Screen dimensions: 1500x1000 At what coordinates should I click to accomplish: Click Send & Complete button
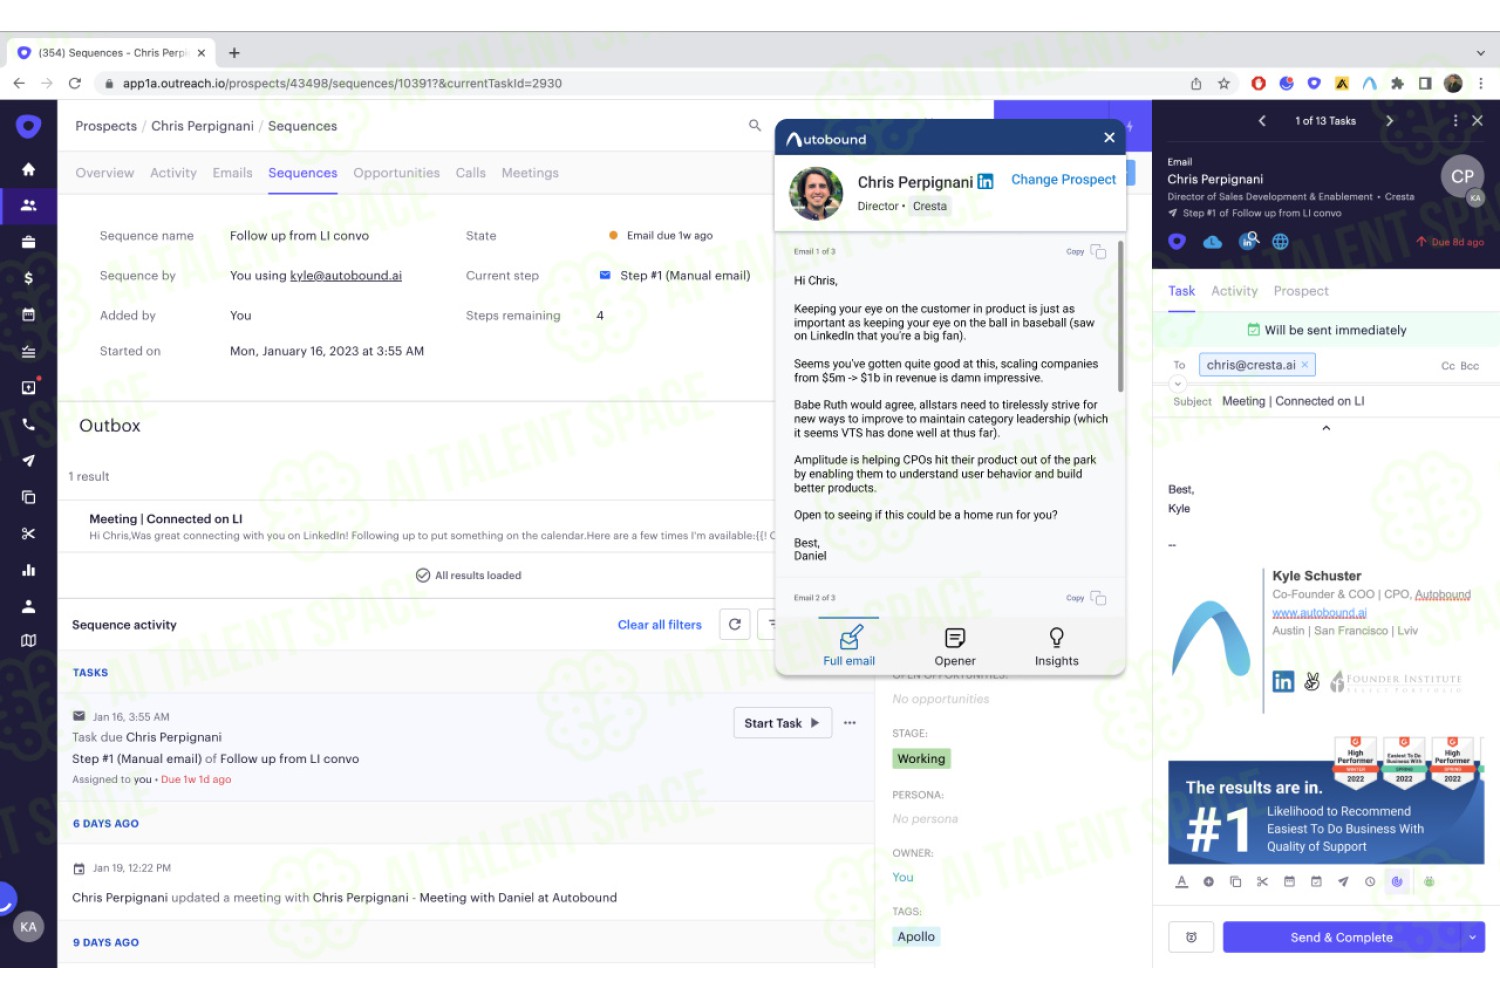point(1341,937)
